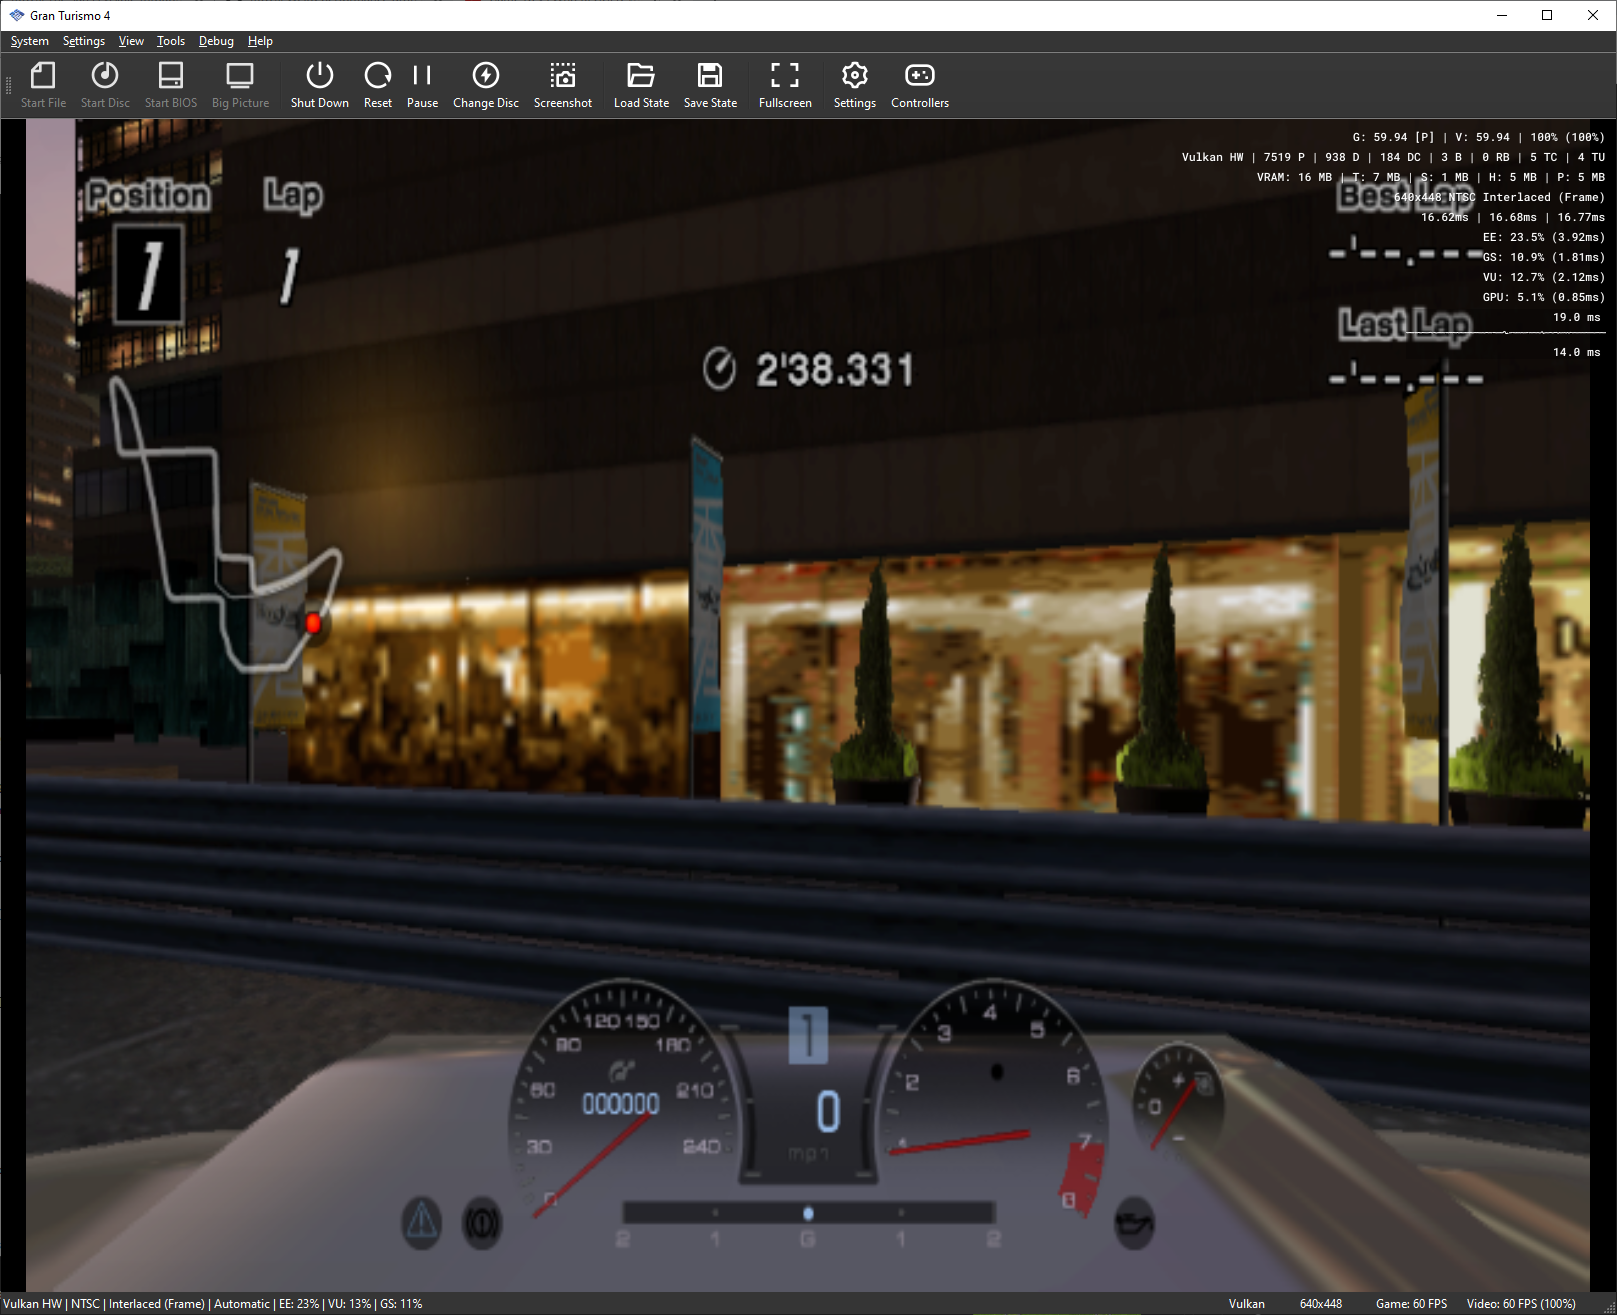Open the Settings menu in menu bar
The height and width of the screenshot is (1315, 1617).
[x=84, y=41]
